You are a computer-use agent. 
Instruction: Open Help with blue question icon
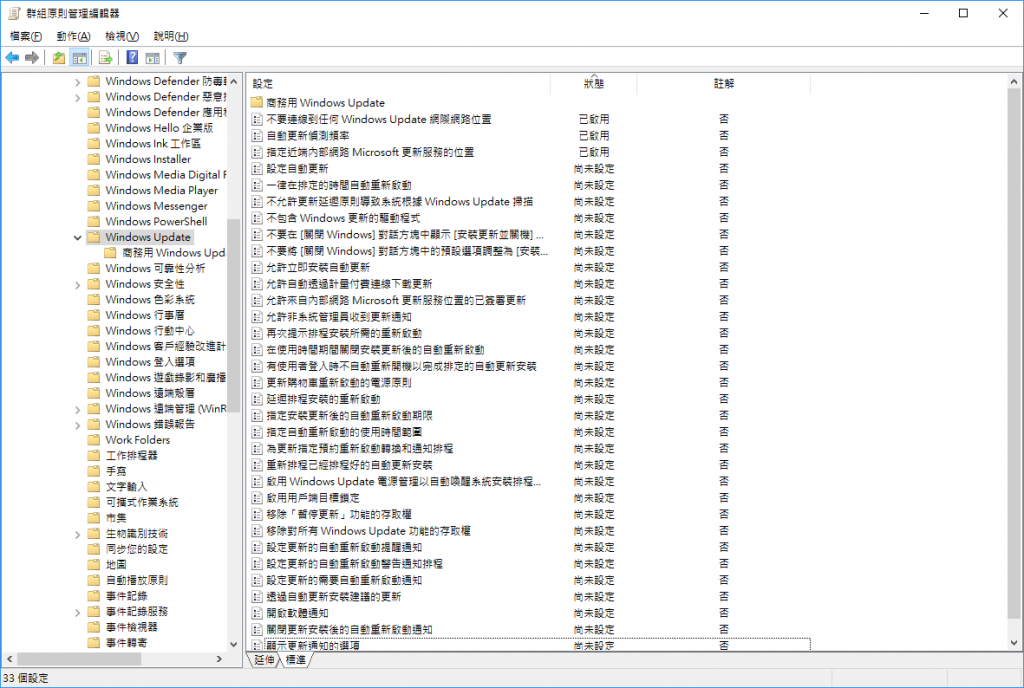tap(132, 57)
